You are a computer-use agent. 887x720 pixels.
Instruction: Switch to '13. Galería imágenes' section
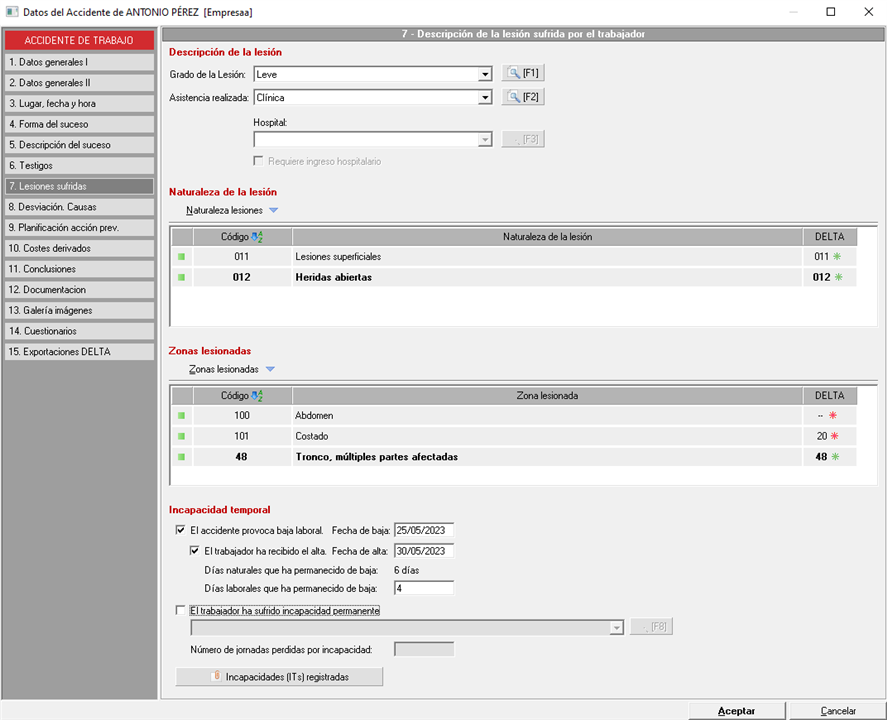tap(79, 310)
